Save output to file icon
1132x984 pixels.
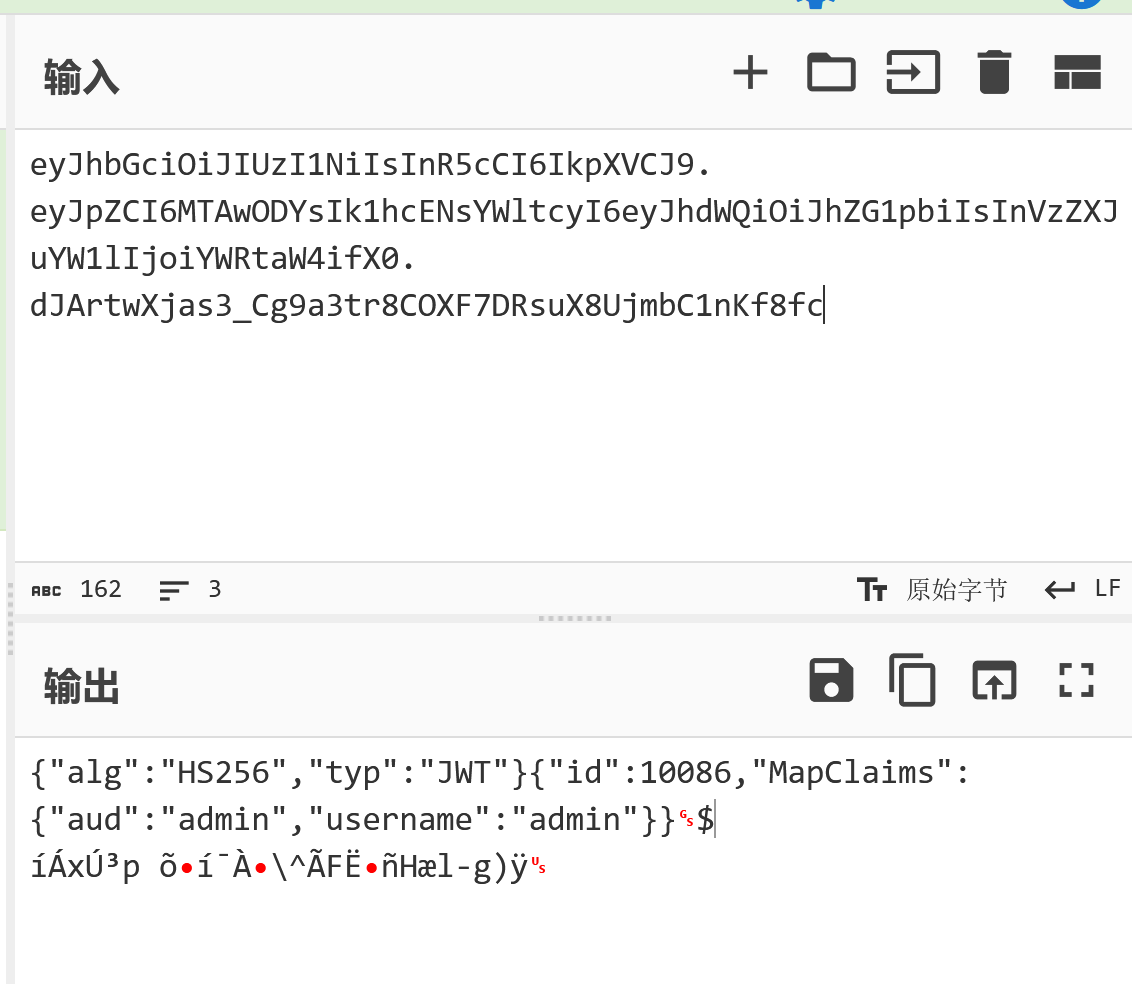(x=831, y=680)
